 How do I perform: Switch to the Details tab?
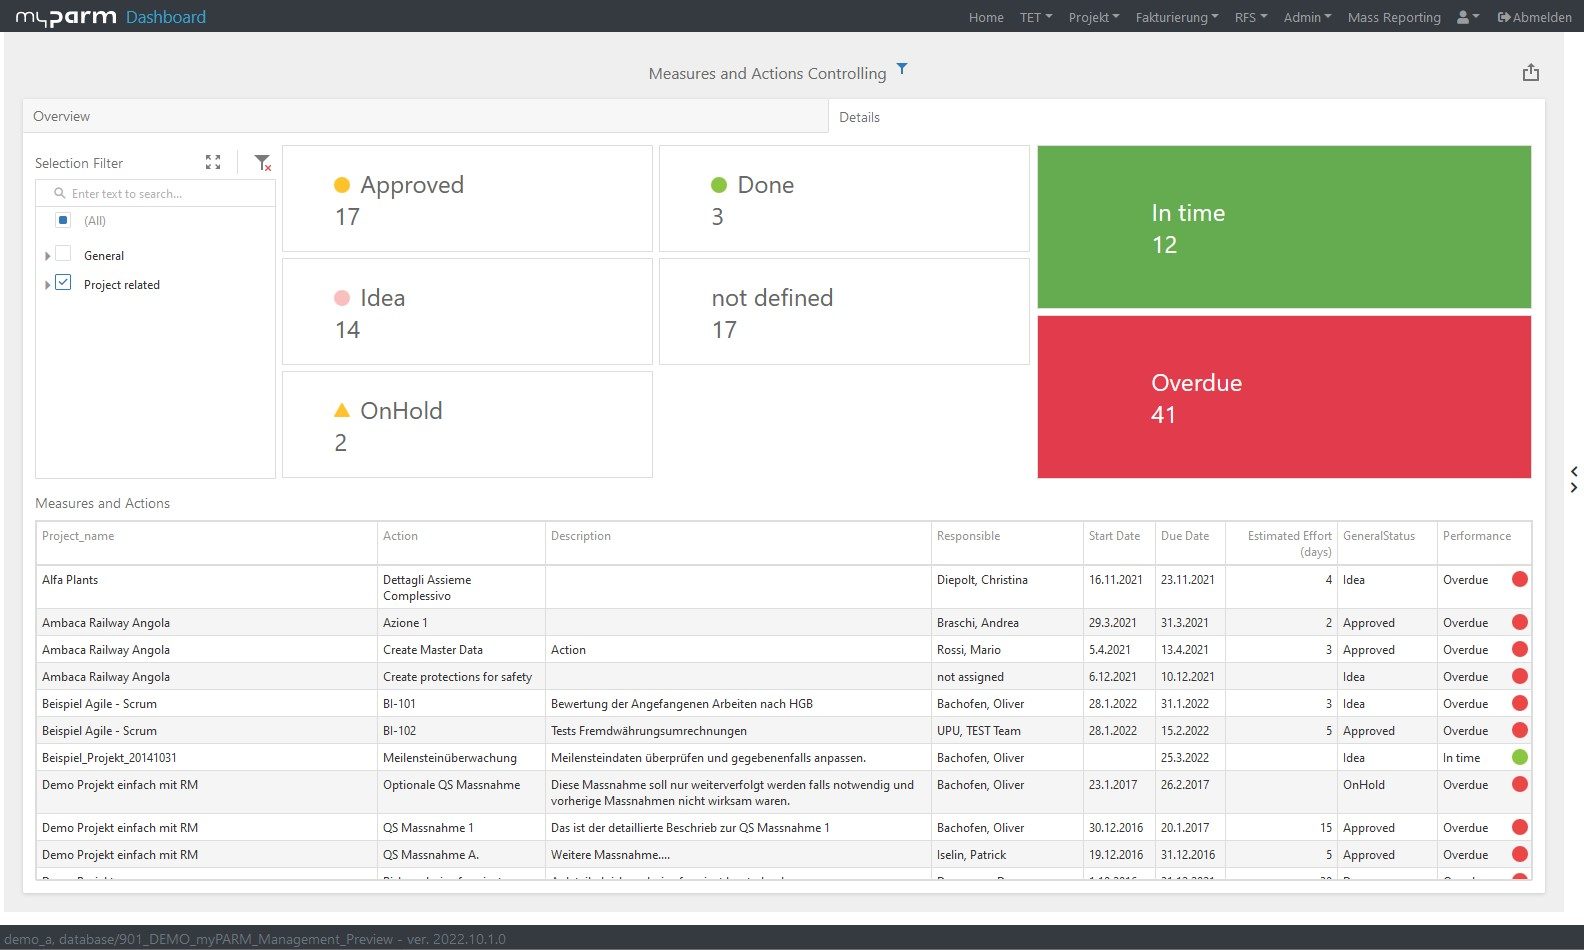point(859,117)
